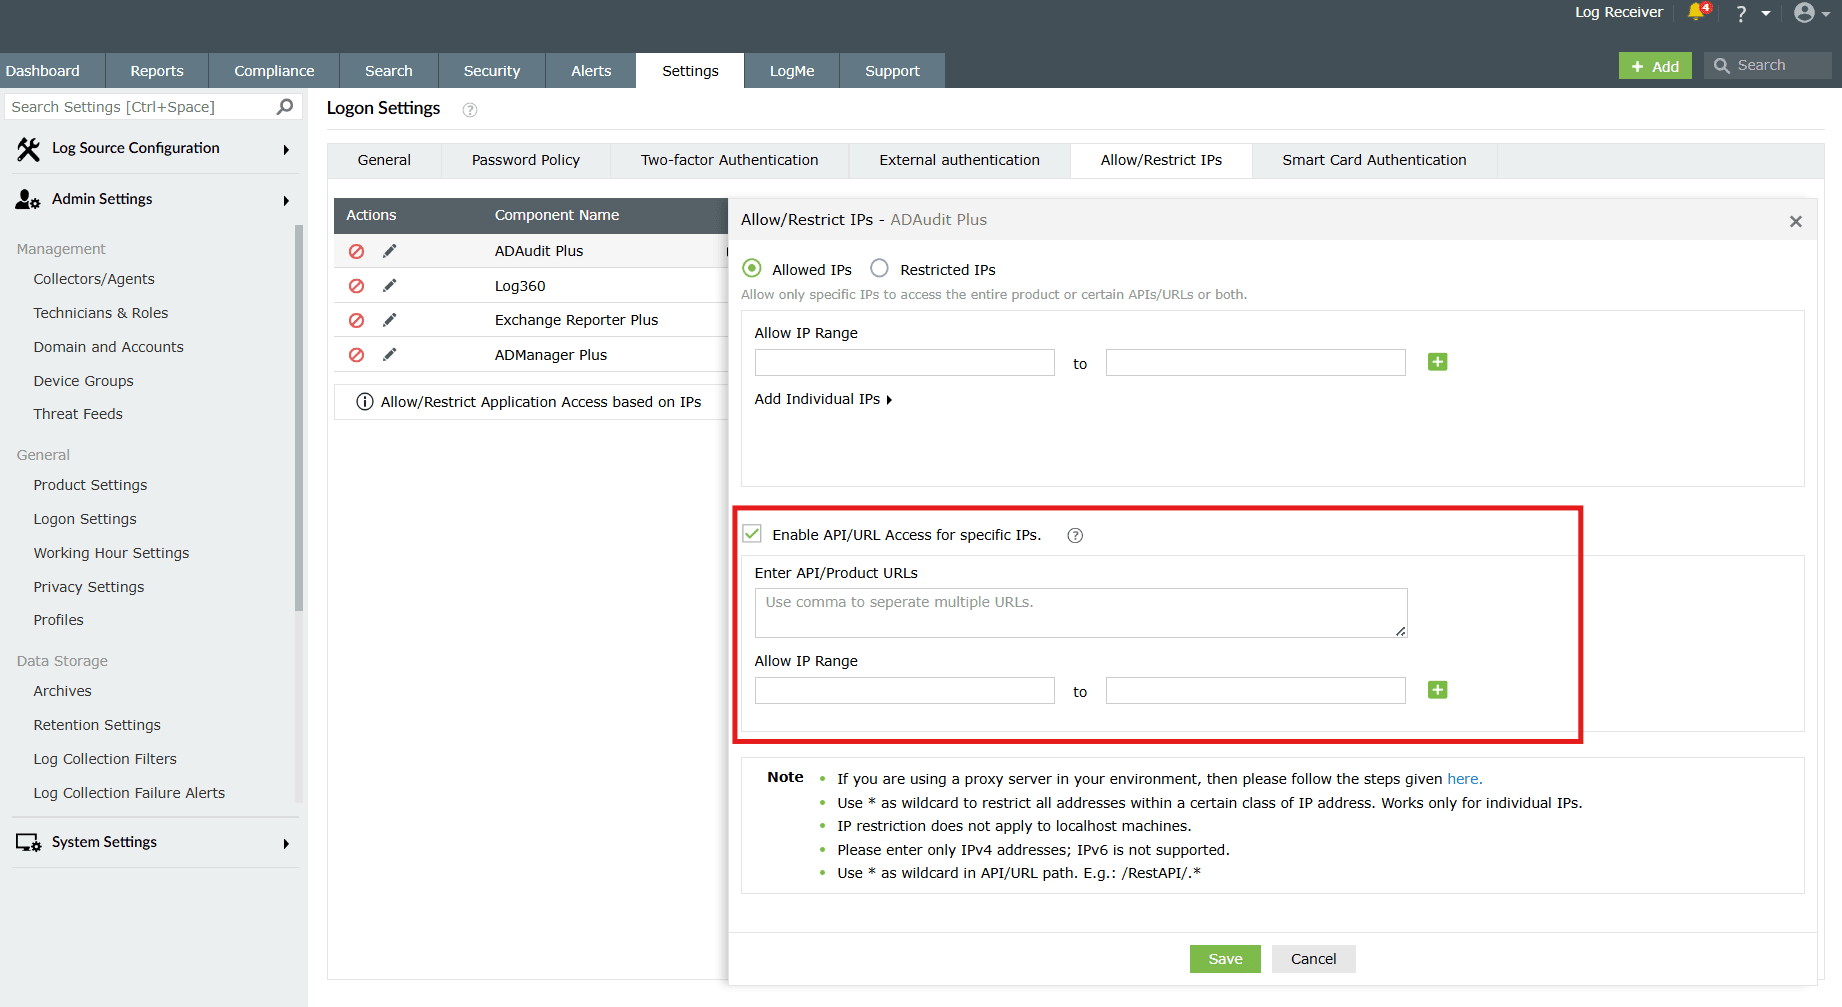Click the edit pencil for Log360
The height and width of the screenshot is (1007, 1842).
click(390, 286)
